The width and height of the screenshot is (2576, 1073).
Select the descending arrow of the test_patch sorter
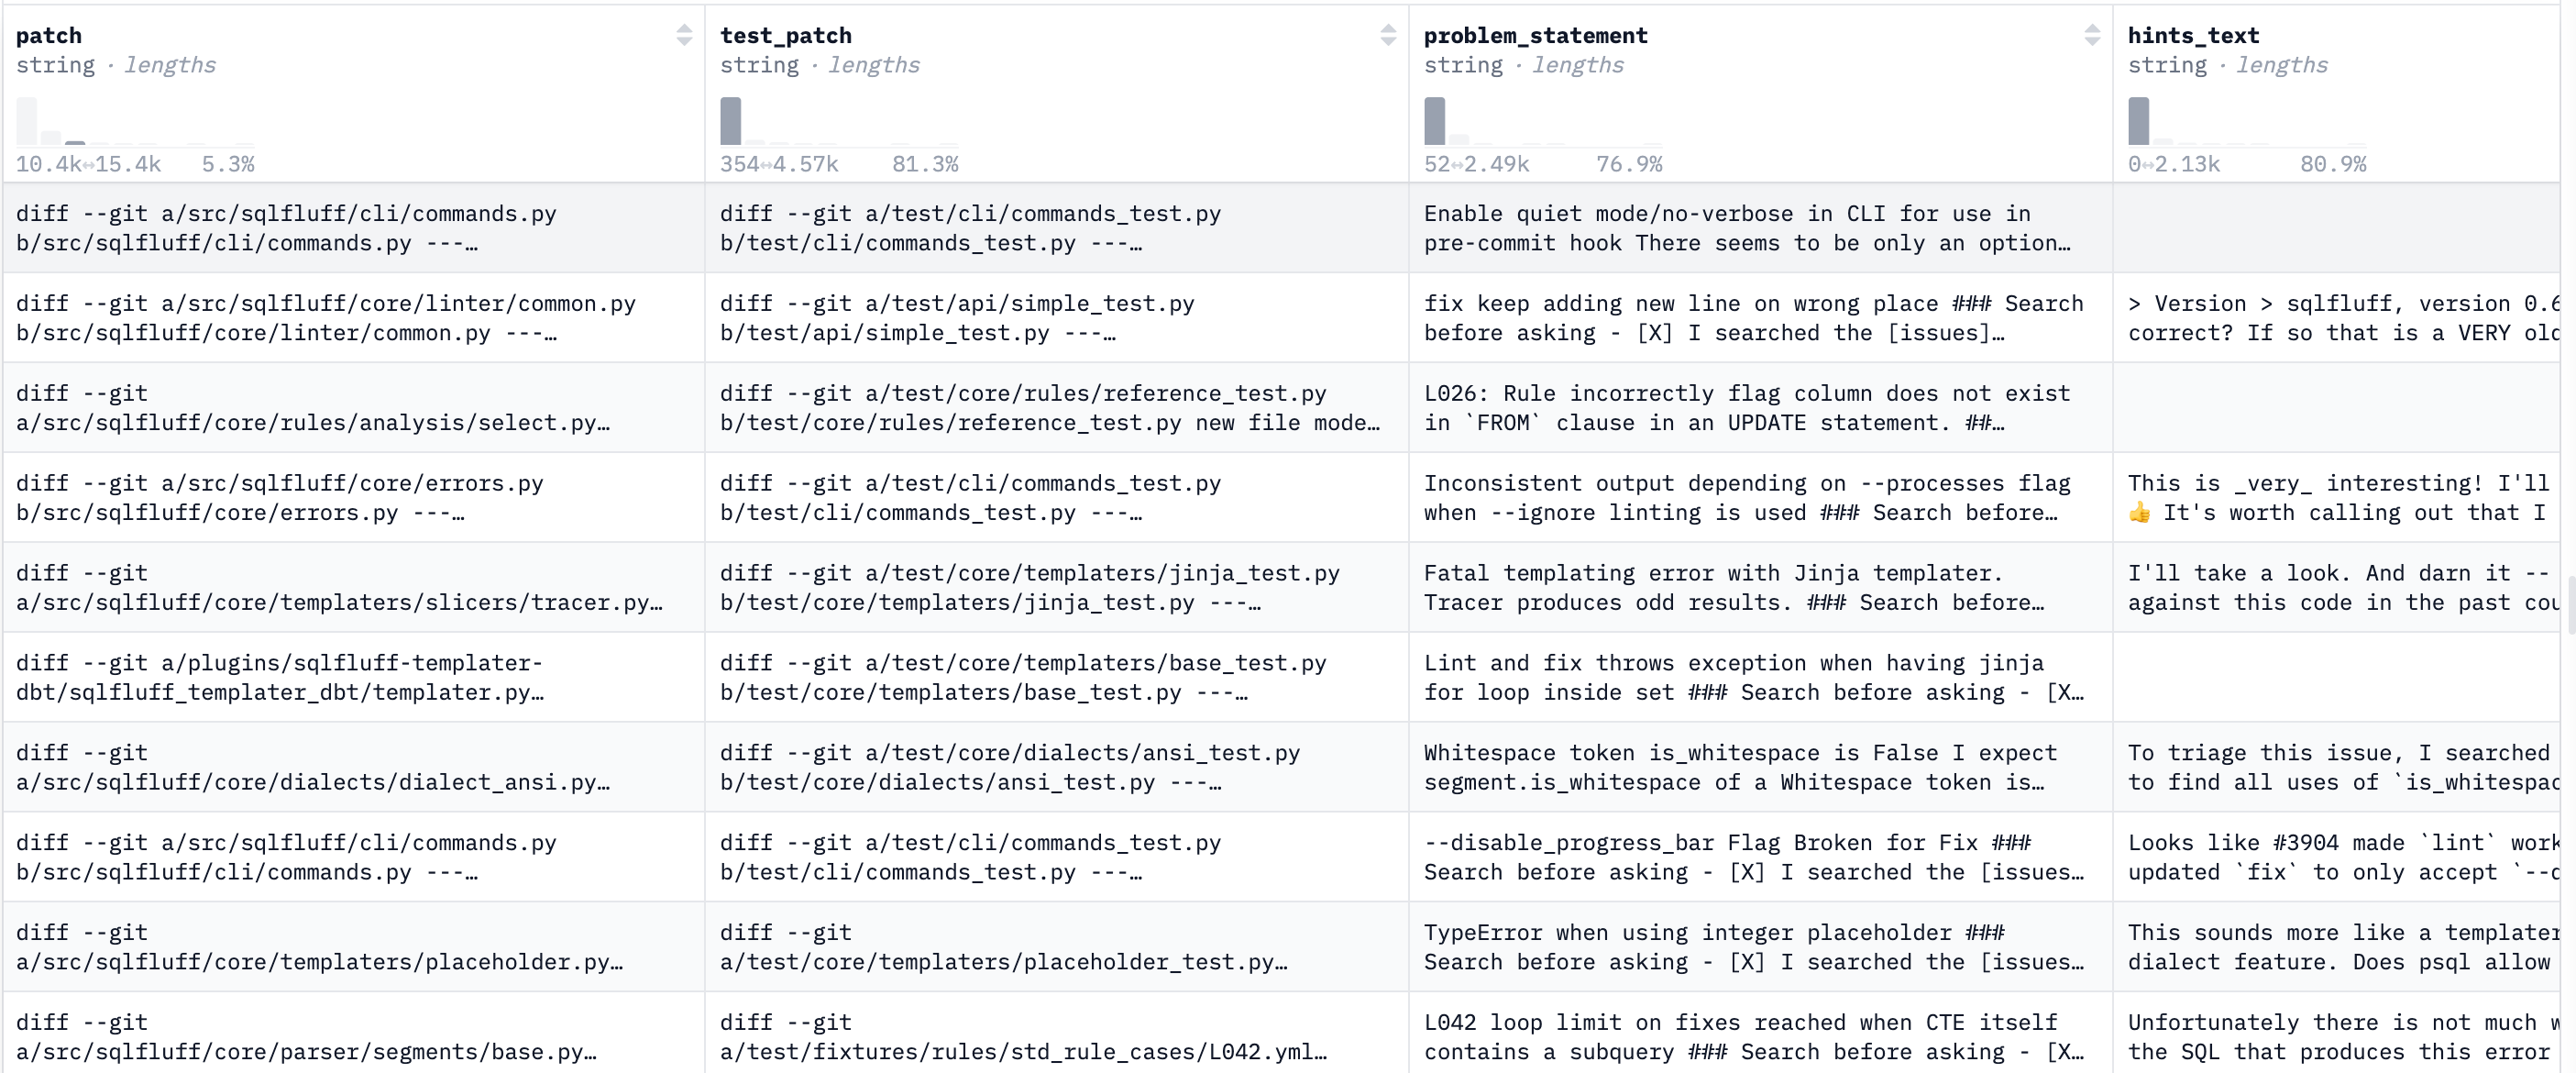(1389, 41)
